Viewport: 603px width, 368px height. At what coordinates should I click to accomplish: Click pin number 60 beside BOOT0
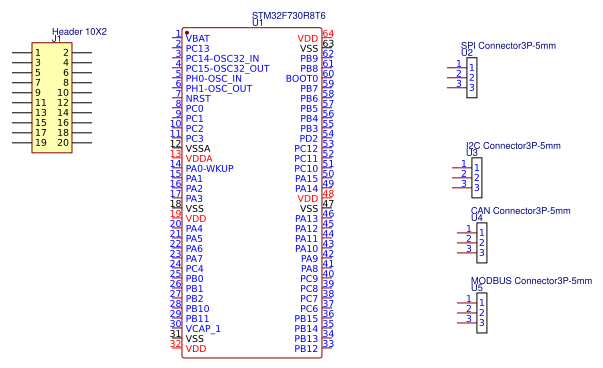coord(328,73)
